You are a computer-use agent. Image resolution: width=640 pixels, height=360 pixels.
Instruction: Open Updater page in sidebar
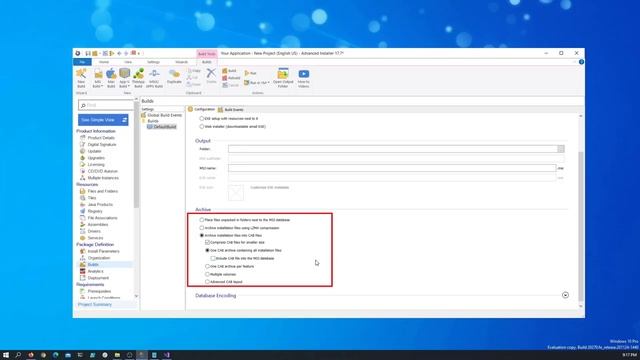[x=94, y=151]
